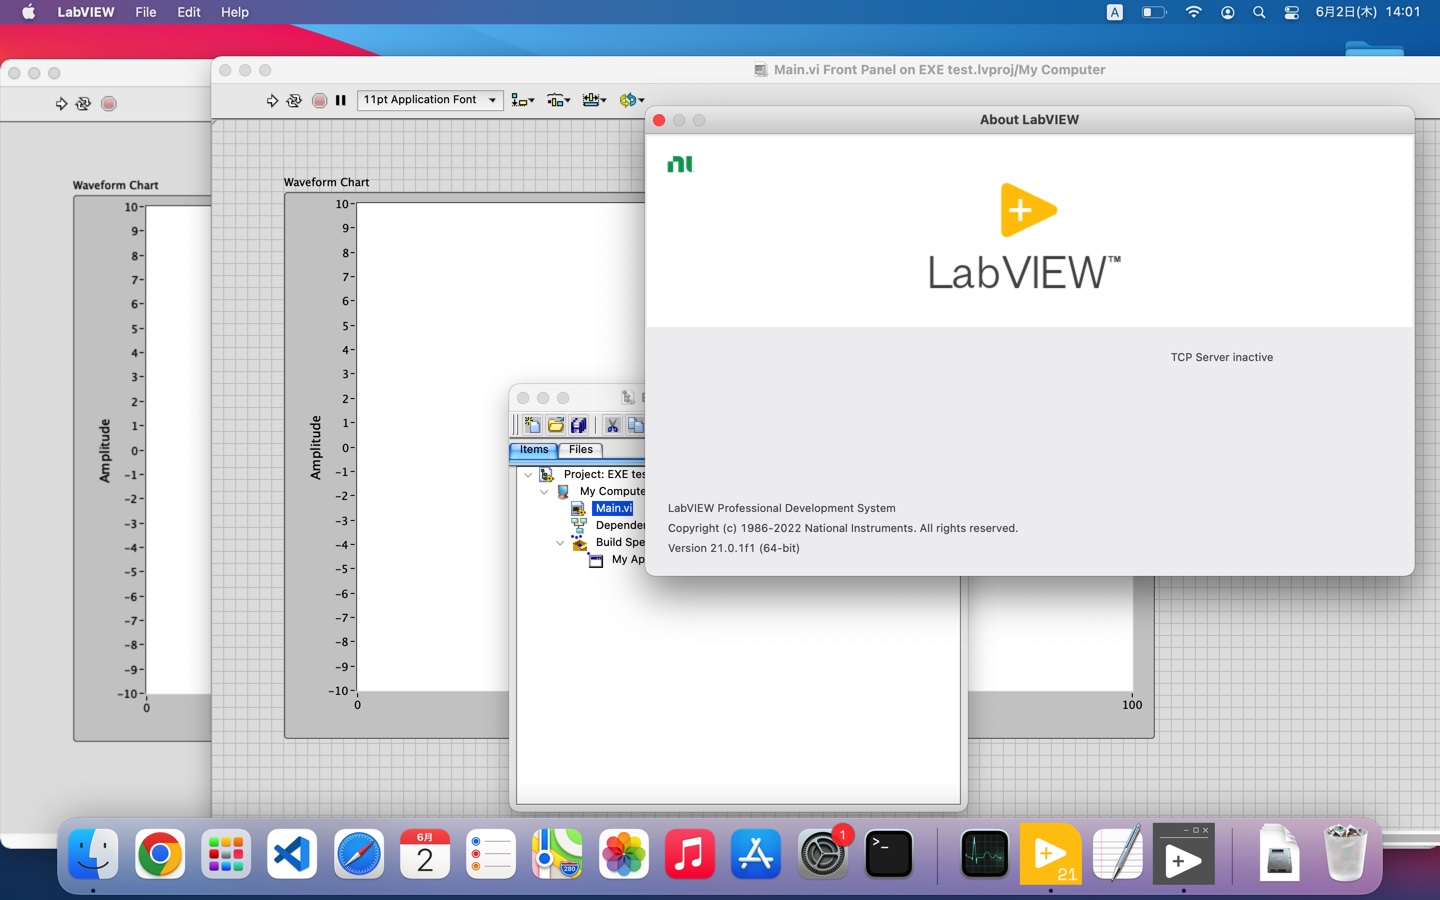Click the Version 21.0.1f1 (64-bit) text
The image size is (1440, 900).
click(x=734, y=548)
